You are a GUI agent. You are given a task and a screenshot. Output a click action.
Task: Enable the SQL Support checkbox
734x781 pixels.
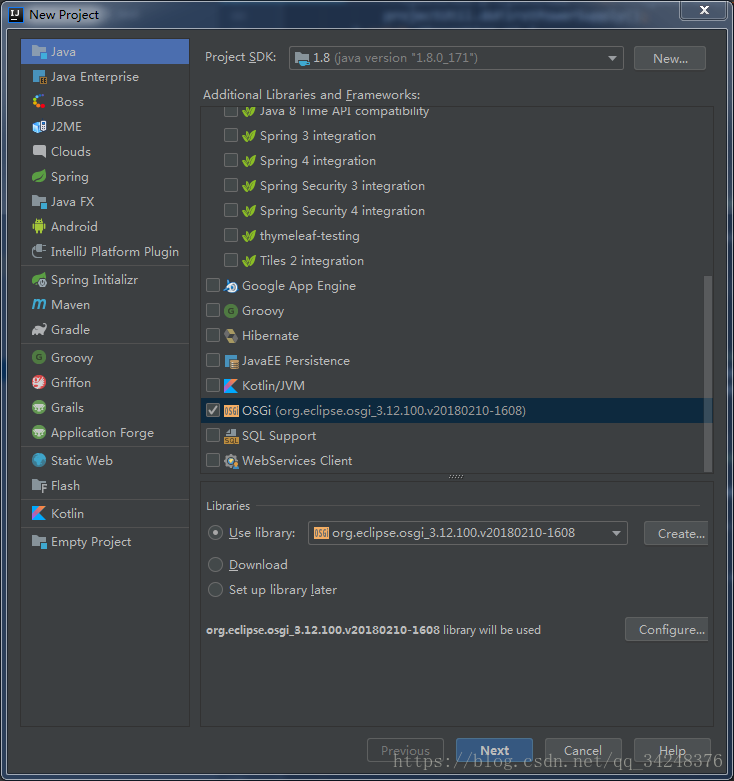tap(213, 435)
